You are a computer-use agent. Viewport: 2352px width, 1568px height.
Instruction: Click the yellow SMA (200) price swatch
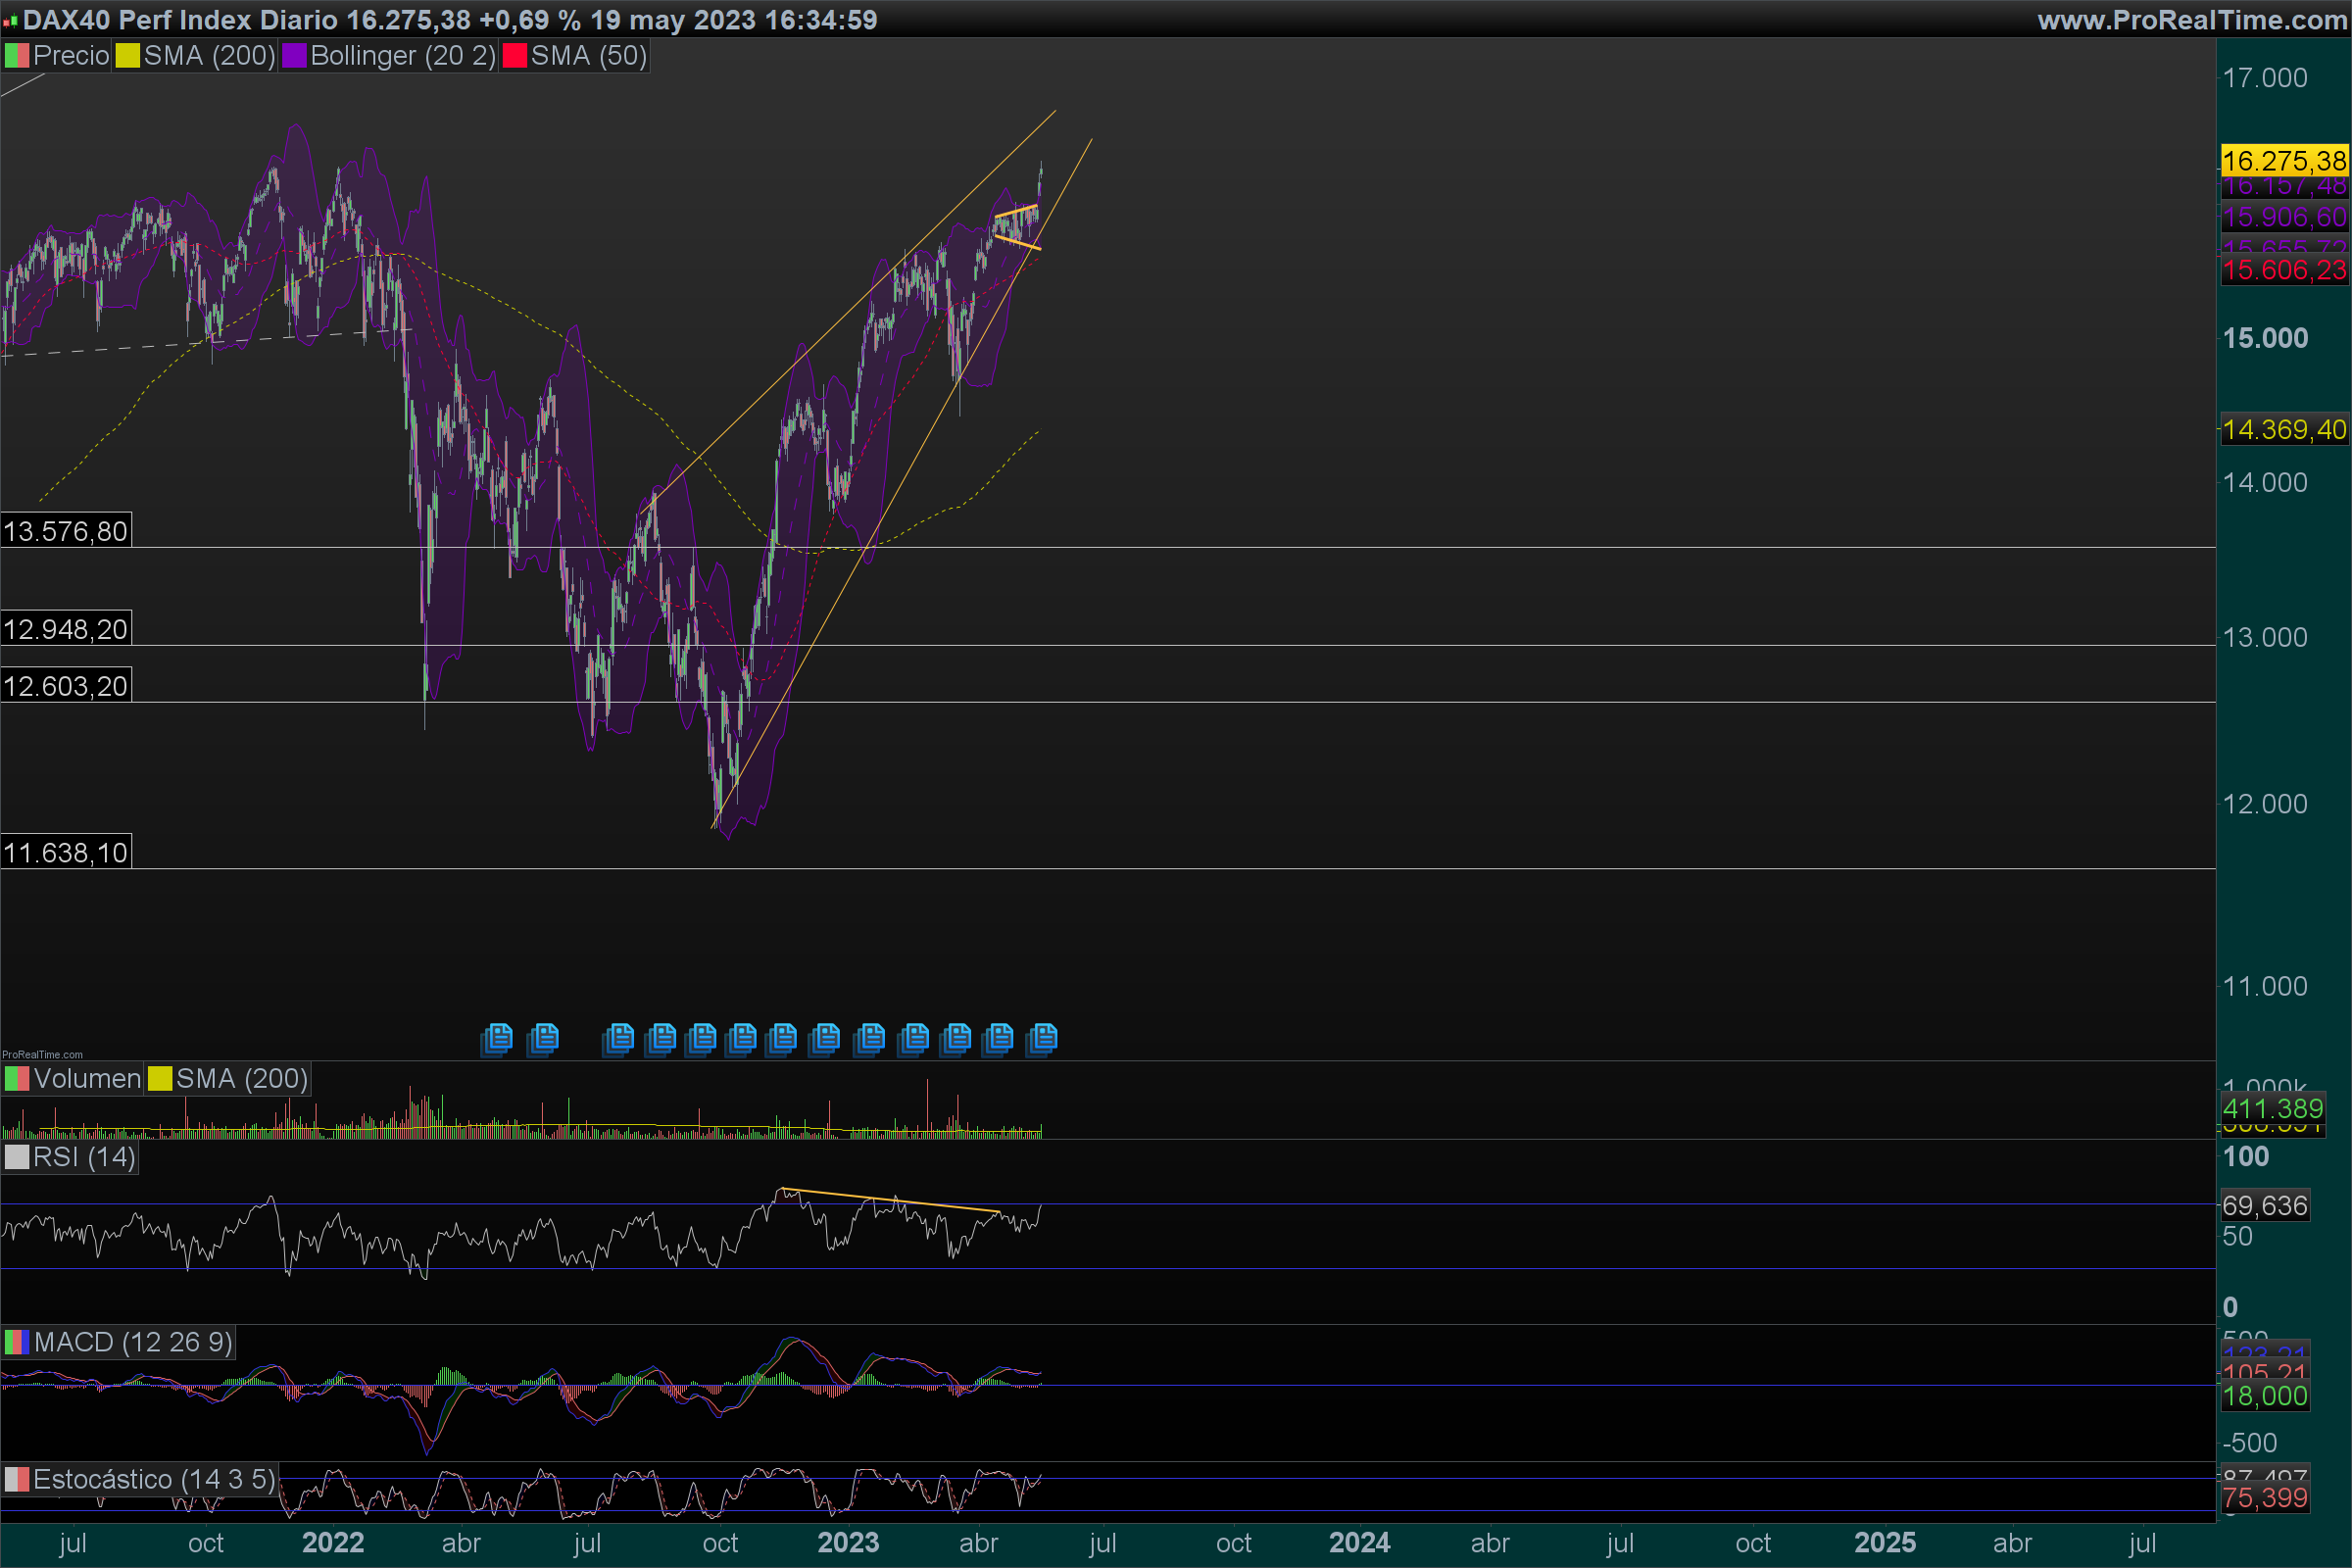click(x=128, y=56)
